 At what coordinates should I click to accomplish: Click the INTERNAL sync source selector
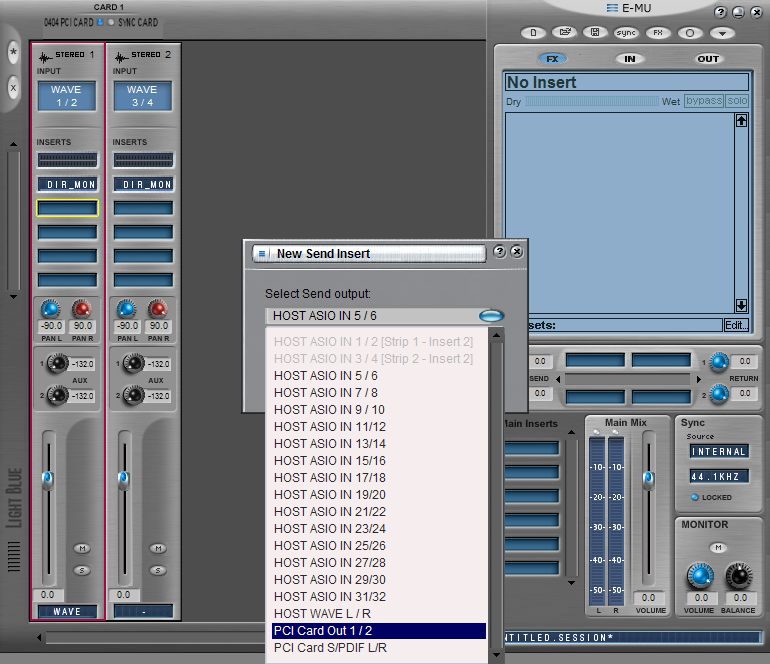(719, 451)
